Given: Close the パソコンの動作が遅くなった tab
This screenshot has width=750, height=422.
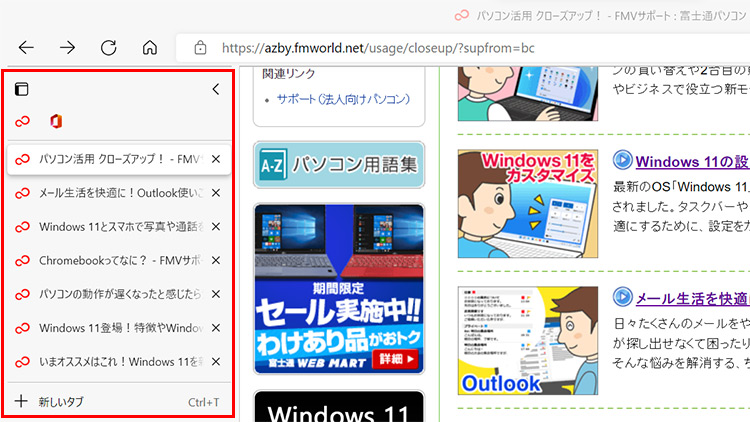Looking at the screenshot, I should (215, 294).
